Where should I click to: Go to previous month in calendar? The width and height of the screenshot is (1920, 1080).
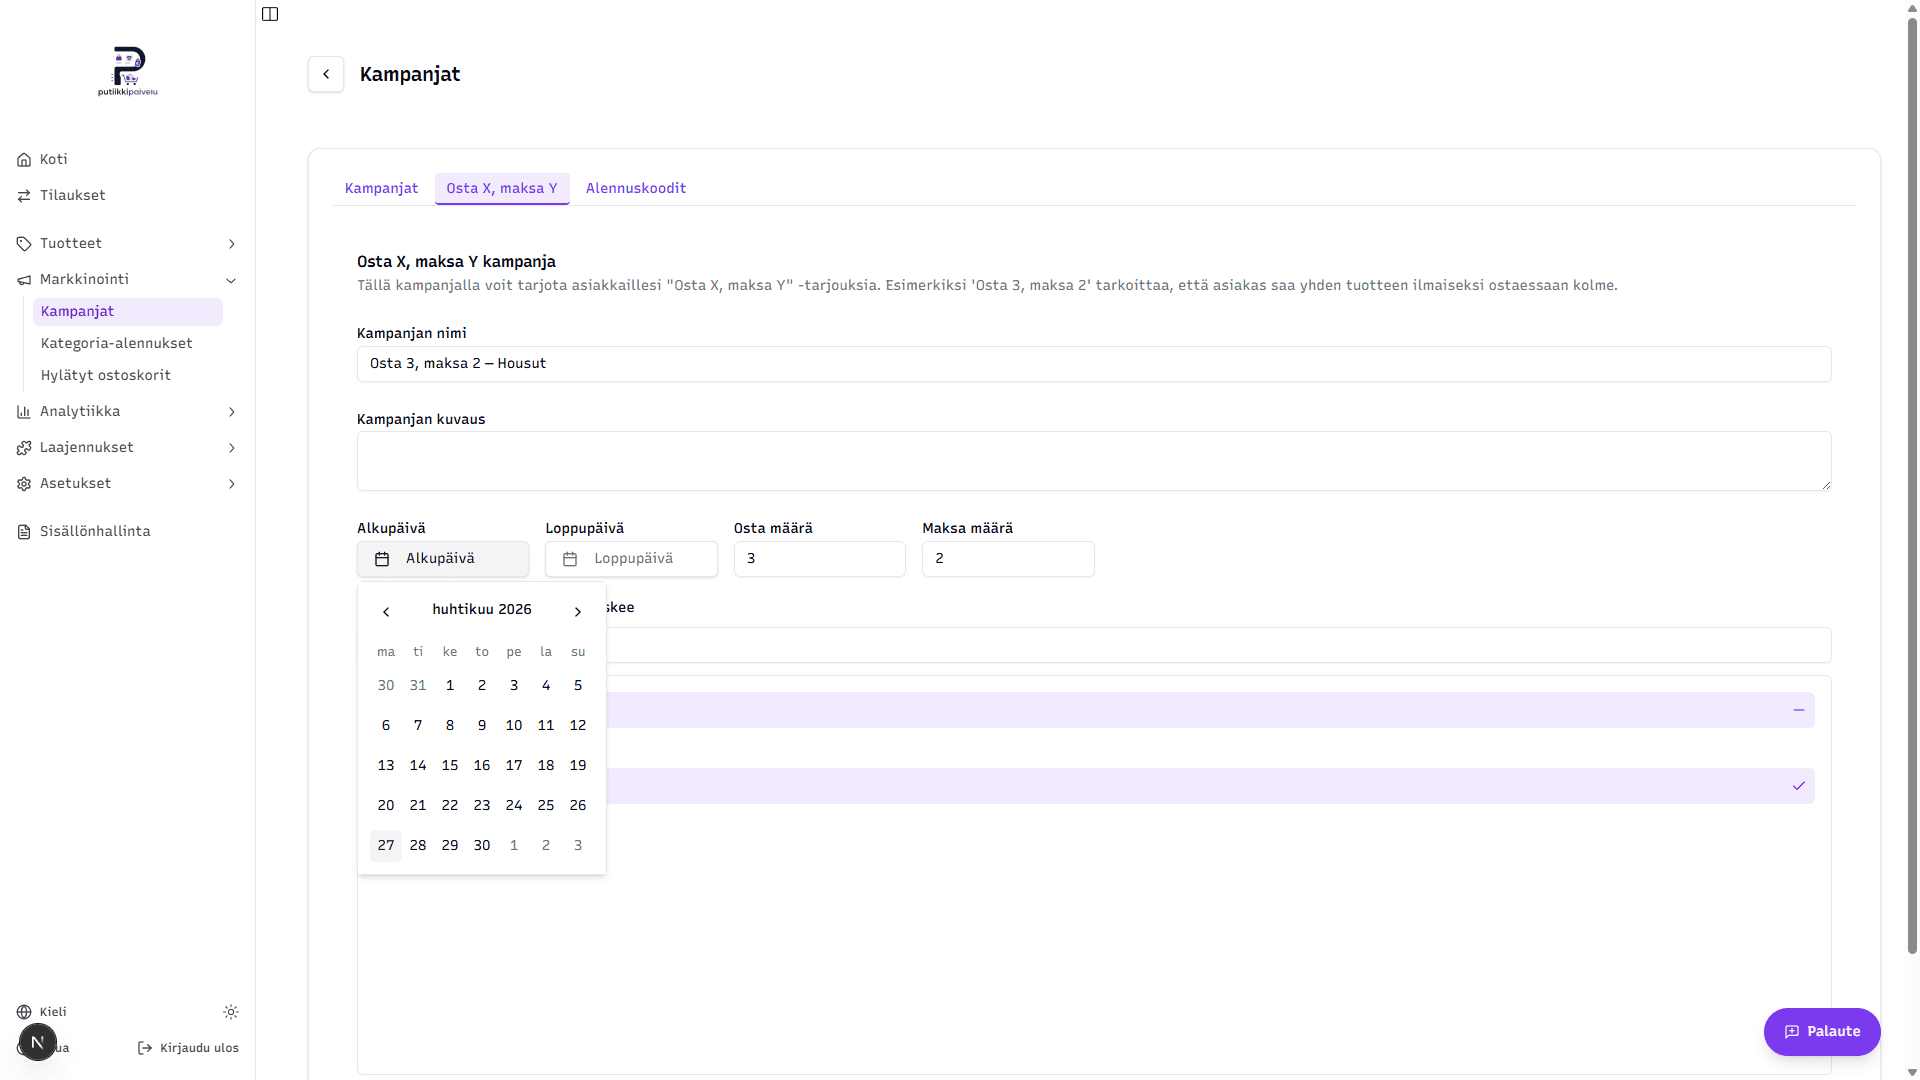tap(386, 611)
